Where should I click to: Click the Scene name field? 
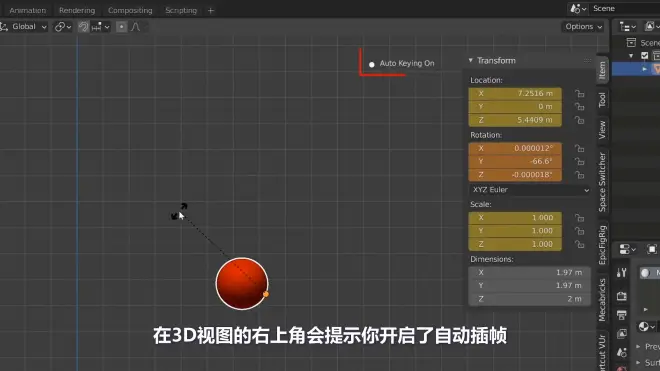(625, 9)
